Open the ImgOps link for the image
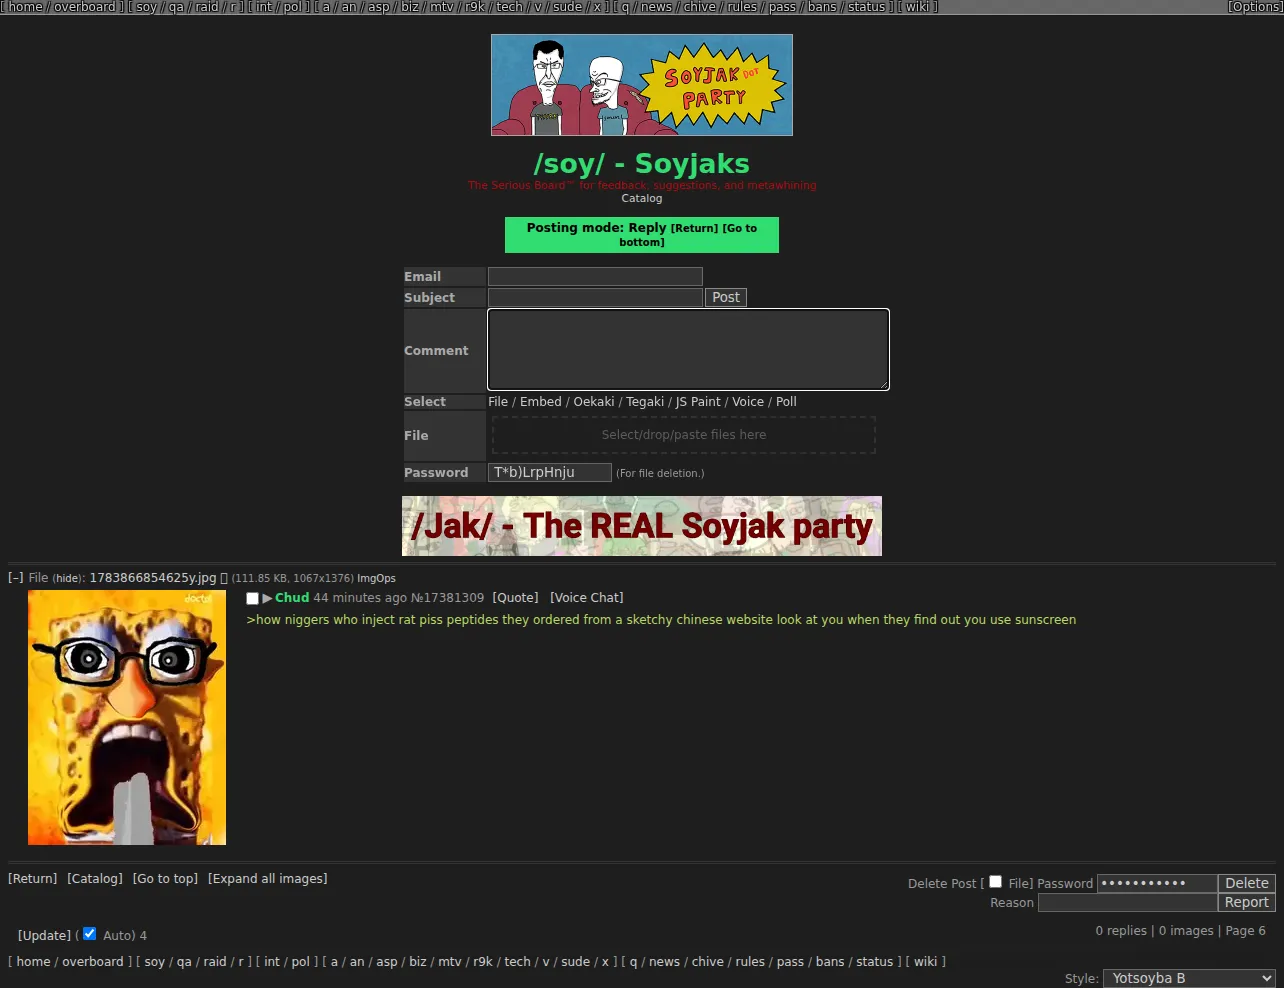 (376, 578)
